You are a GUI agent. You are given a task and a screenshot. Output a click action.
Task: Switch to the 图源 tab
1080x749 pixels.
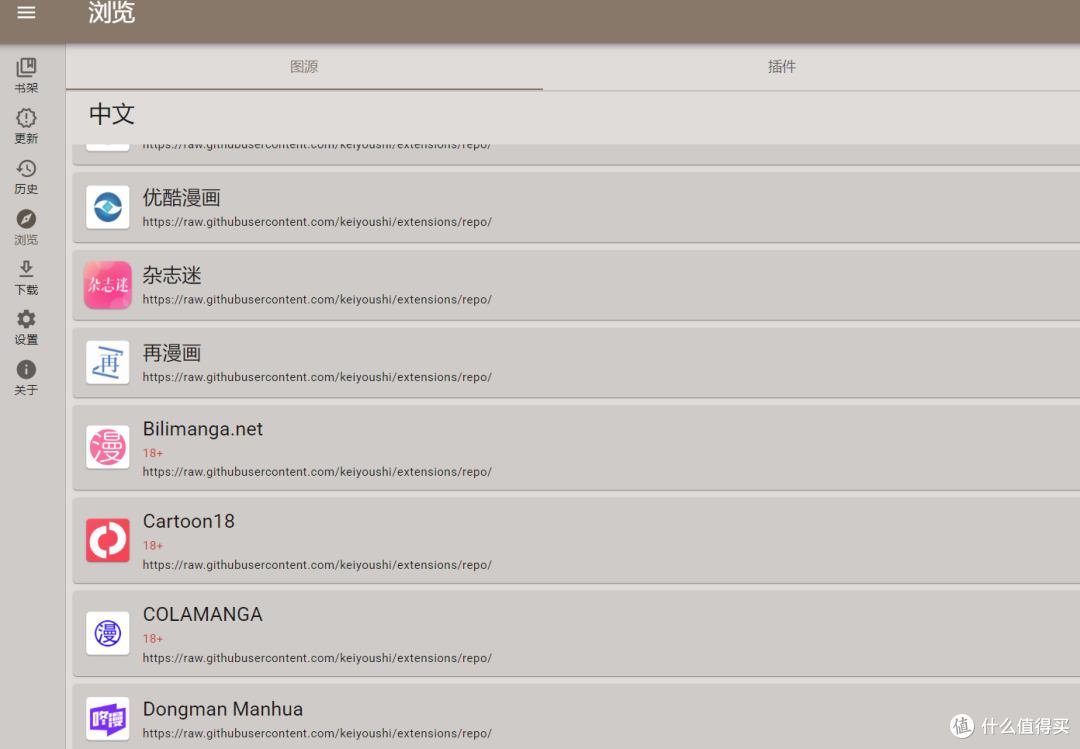[x=304, y=67]
